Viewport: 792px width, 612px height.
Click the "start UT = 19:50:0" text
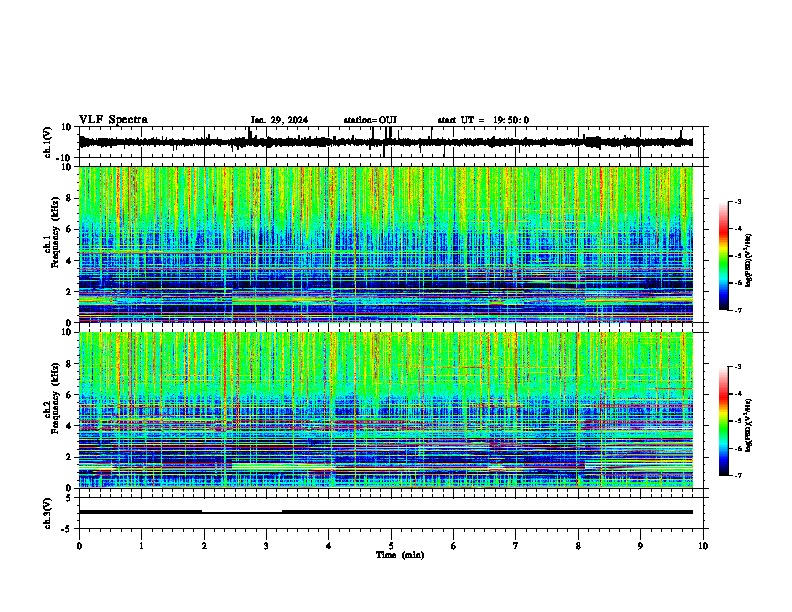pyautogui.click(x=483, y=120)
